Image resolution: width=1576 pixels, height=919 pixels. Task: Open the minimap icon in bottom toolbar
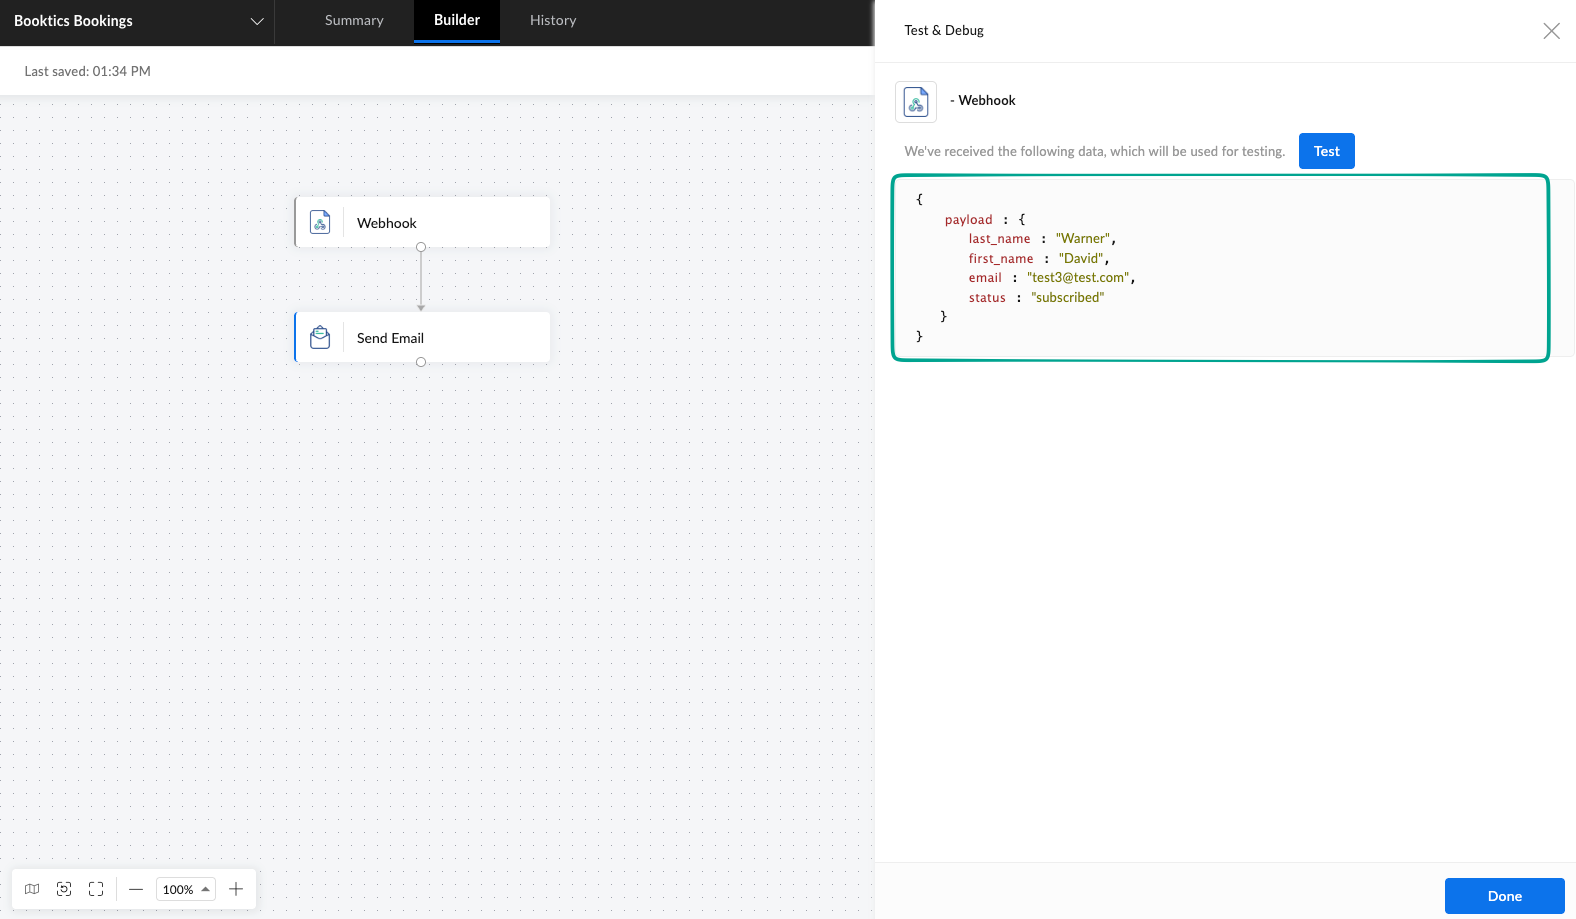pos(32,889)
